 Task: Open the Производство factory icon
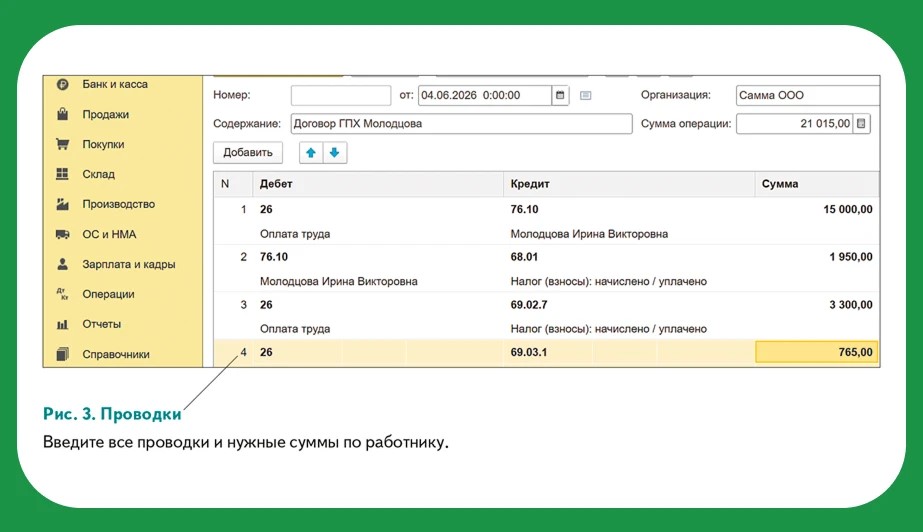point(62,204)
